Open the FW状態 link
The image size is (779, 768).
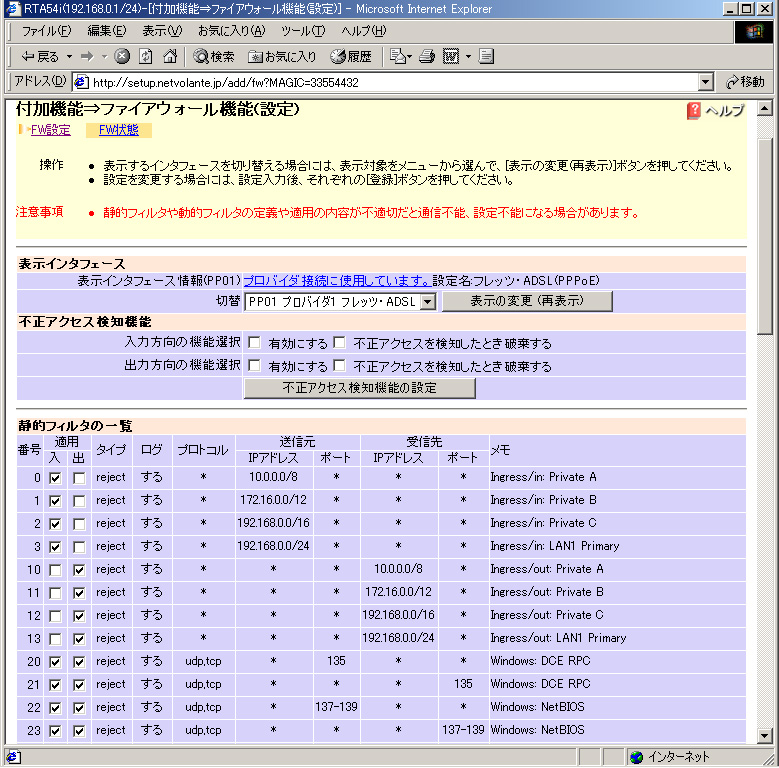118,130
